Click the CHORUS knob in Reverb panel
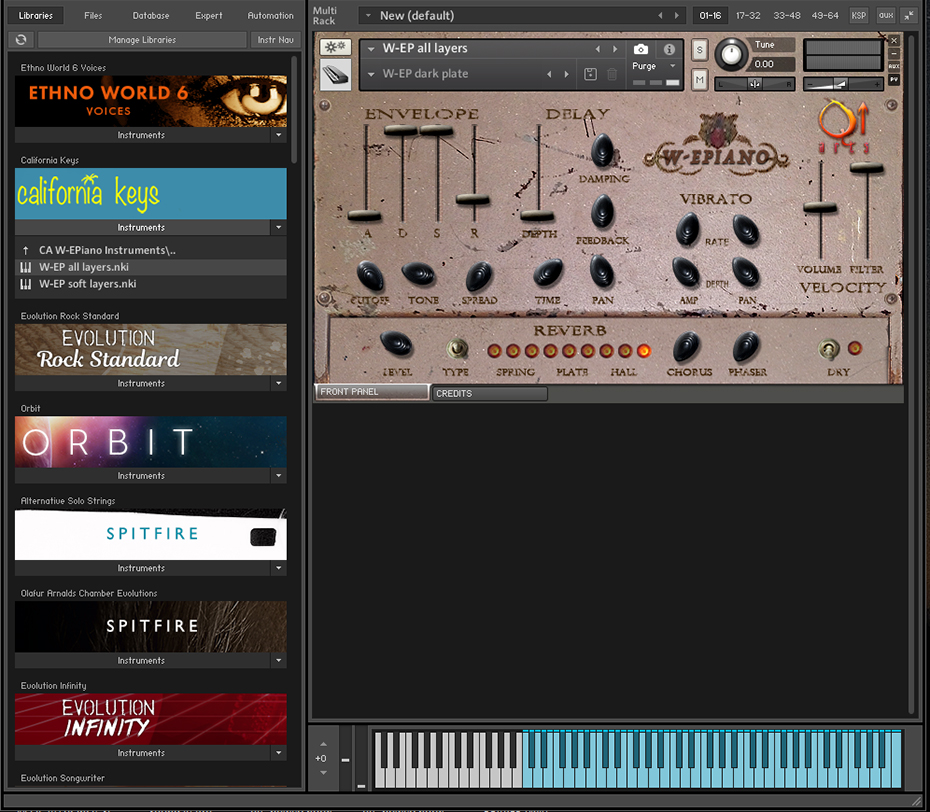 click(x=687, y=346)
